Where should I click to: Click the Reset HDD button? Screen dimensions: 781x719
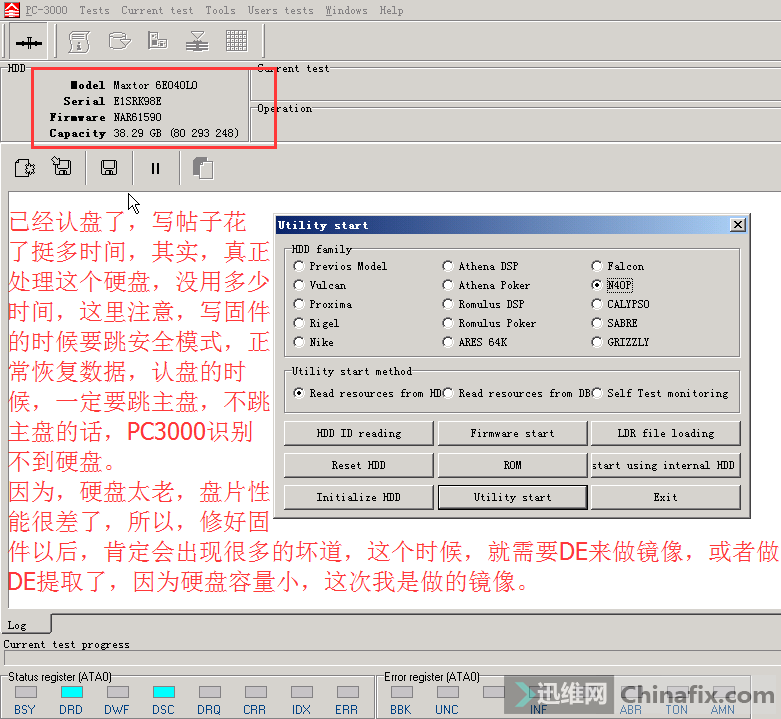[x=359, y=465]
